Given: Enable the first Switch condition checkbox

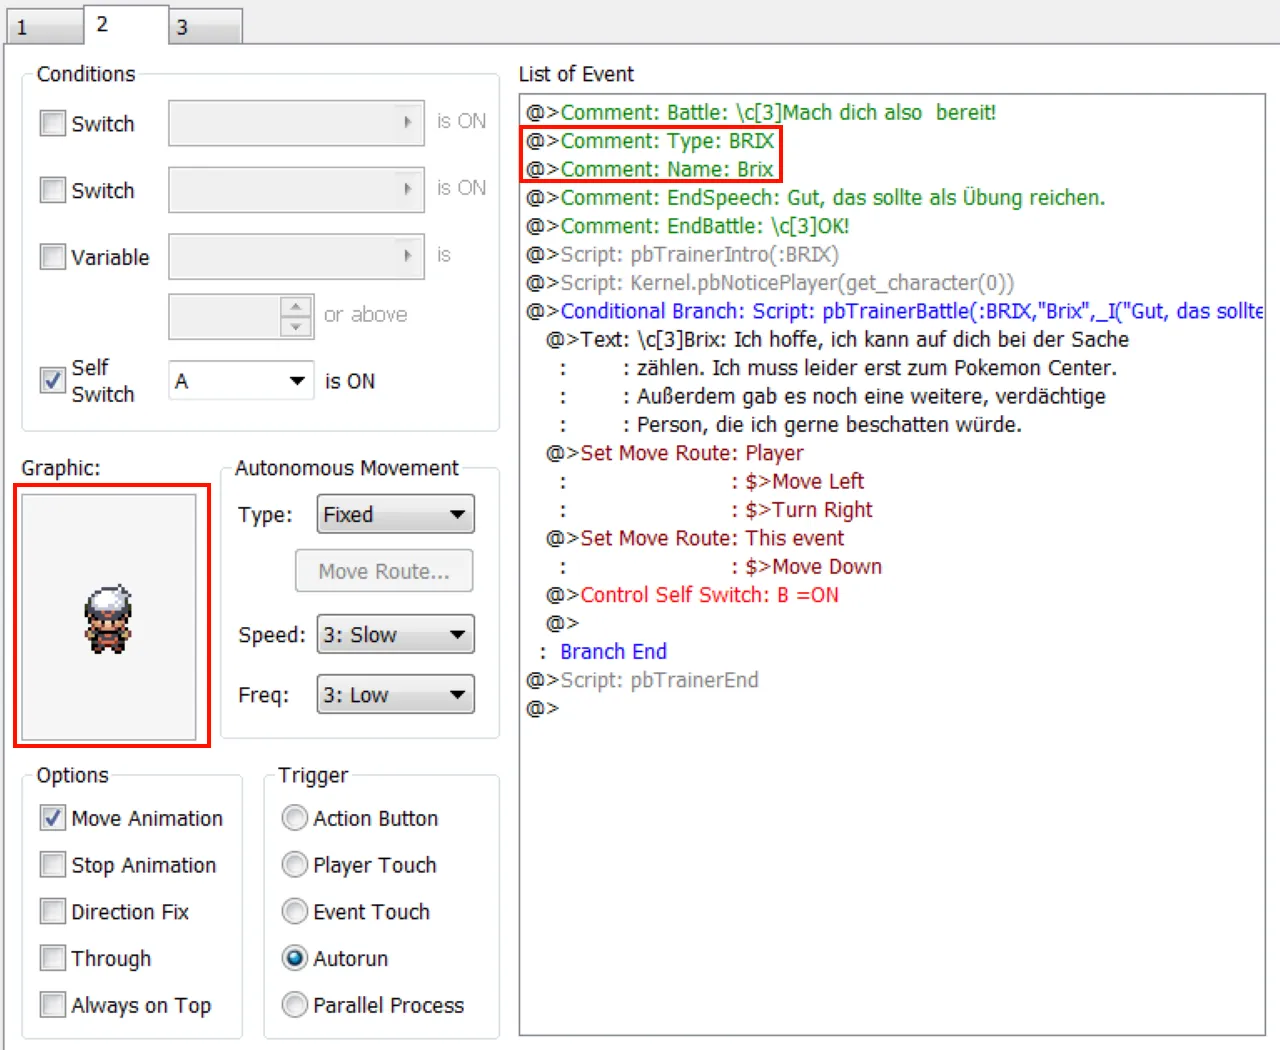Looking at the screenshot, I should pos(53,123).
